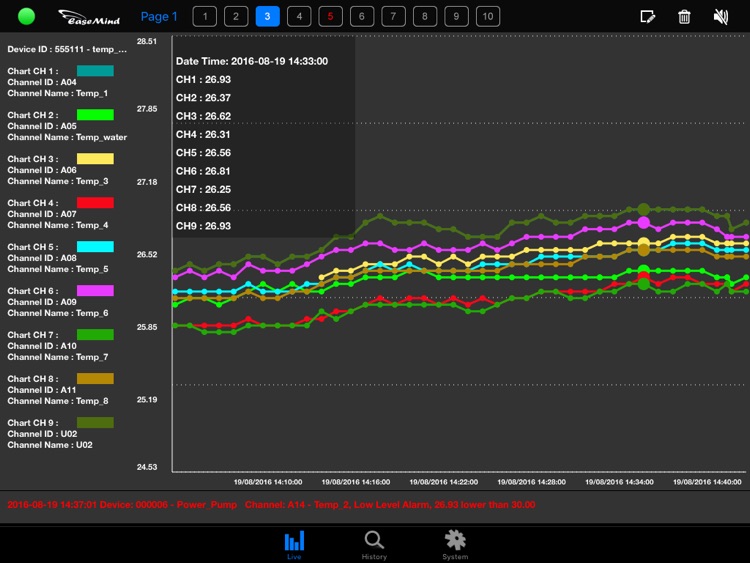The image size is (750, 563).
Task: Select page 5 with red number
Action: point(331,16)
